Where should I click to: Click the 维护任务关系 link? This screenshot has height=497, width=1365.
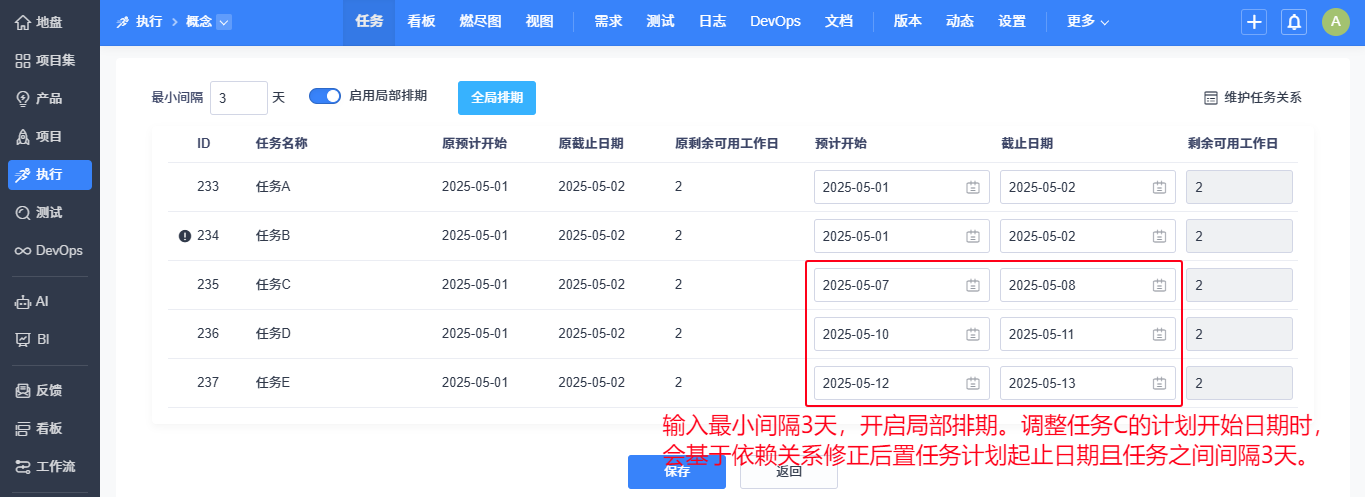(1252, 98)
